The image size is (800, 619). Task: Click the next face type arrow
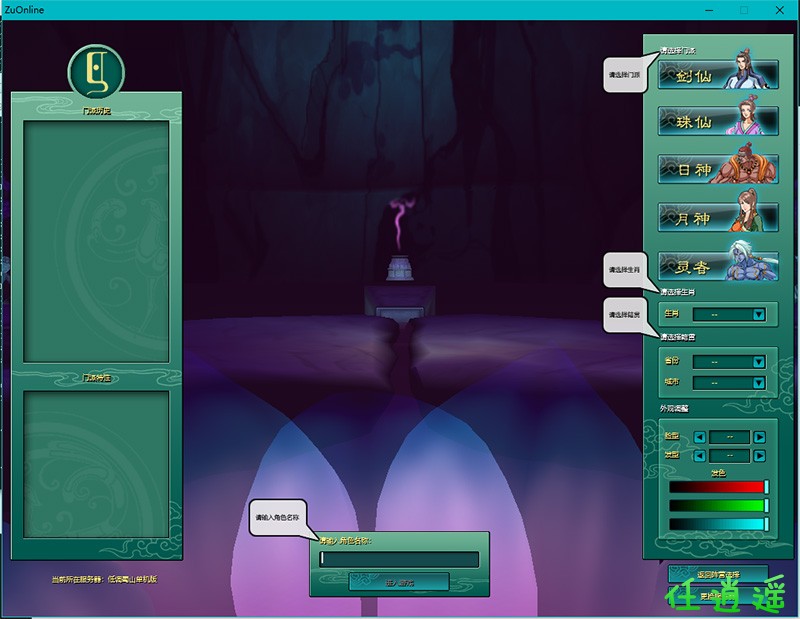[760, 437]
